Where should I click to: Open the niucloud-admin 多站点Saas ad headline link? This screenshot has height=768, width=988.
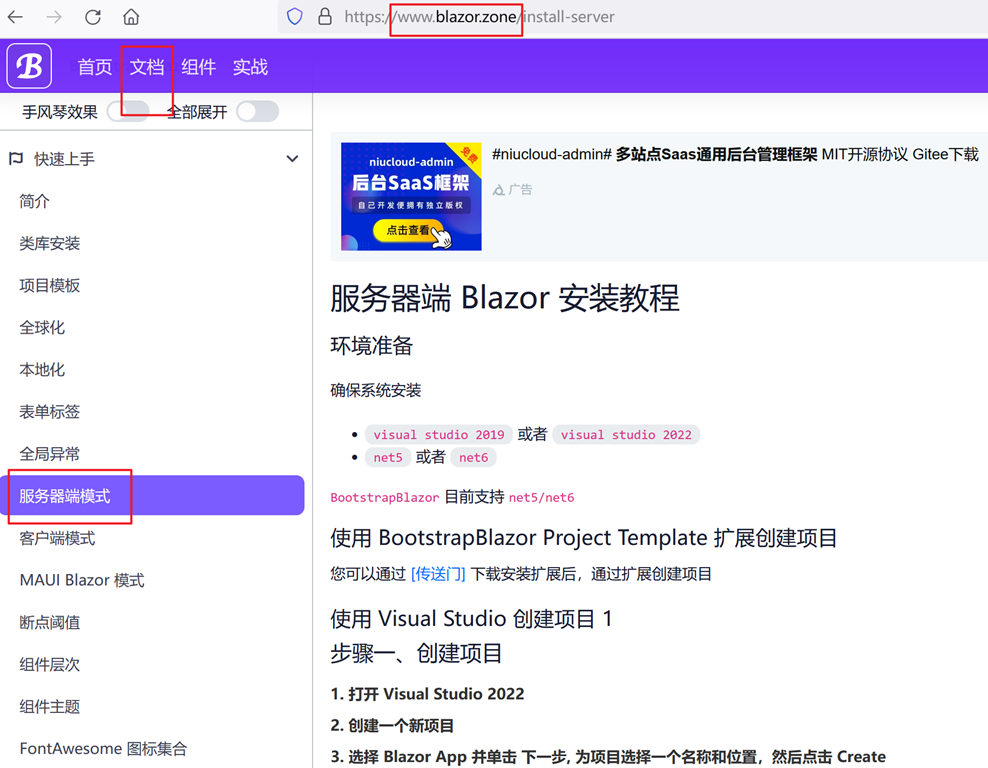(735, 154)
